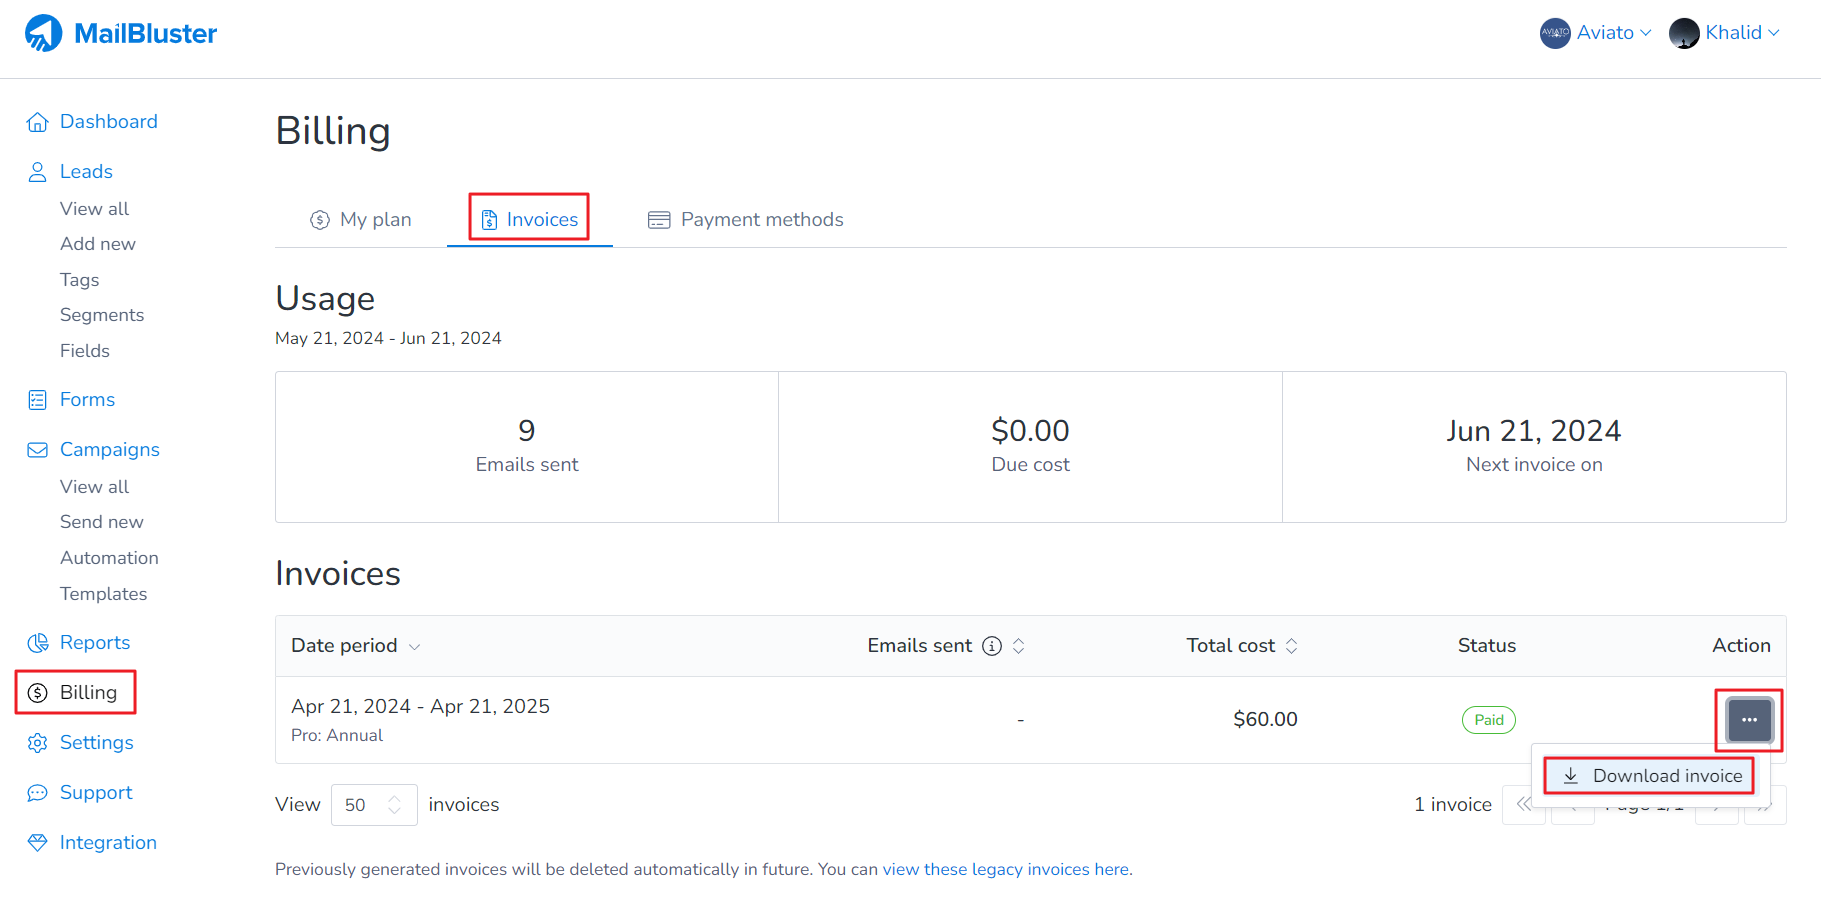
Task: Open Reports via pie chart icon
Action: (x=37, y=643)
